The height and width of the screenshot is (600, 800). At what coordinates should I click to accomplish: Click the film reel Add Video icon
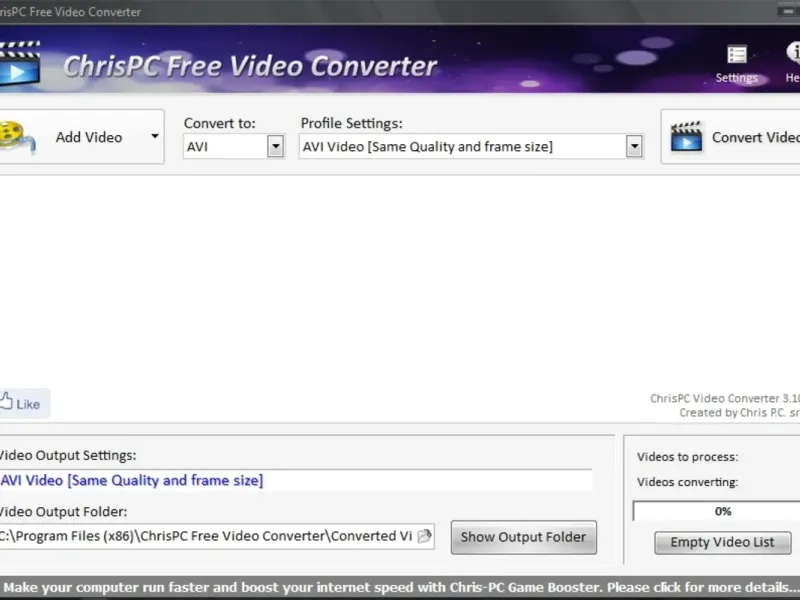pos(16,137)
